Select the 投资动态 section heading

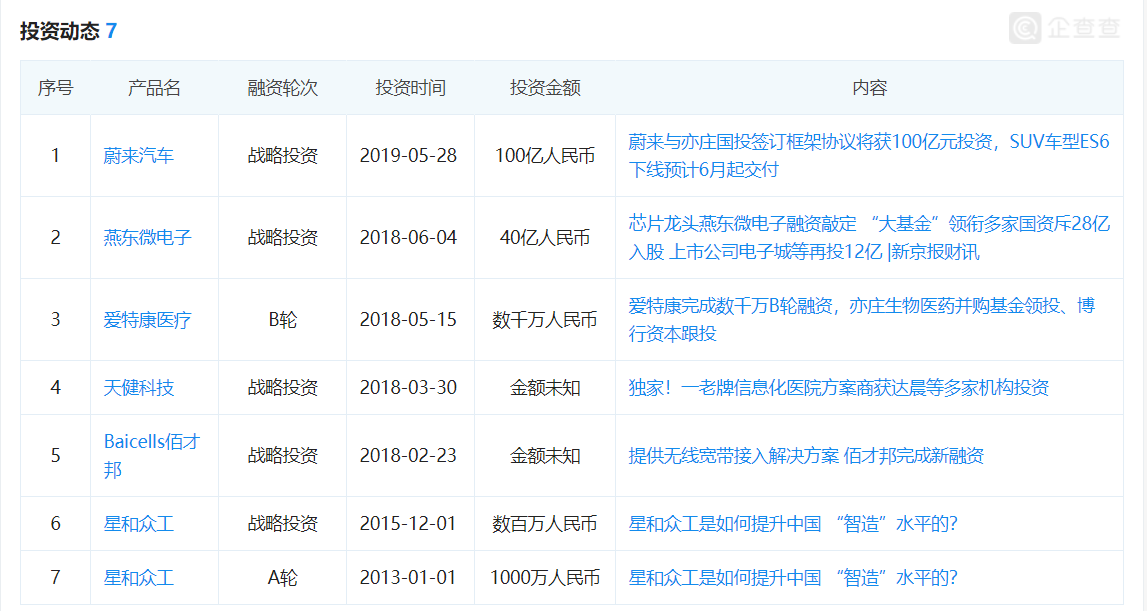point(59,31)
